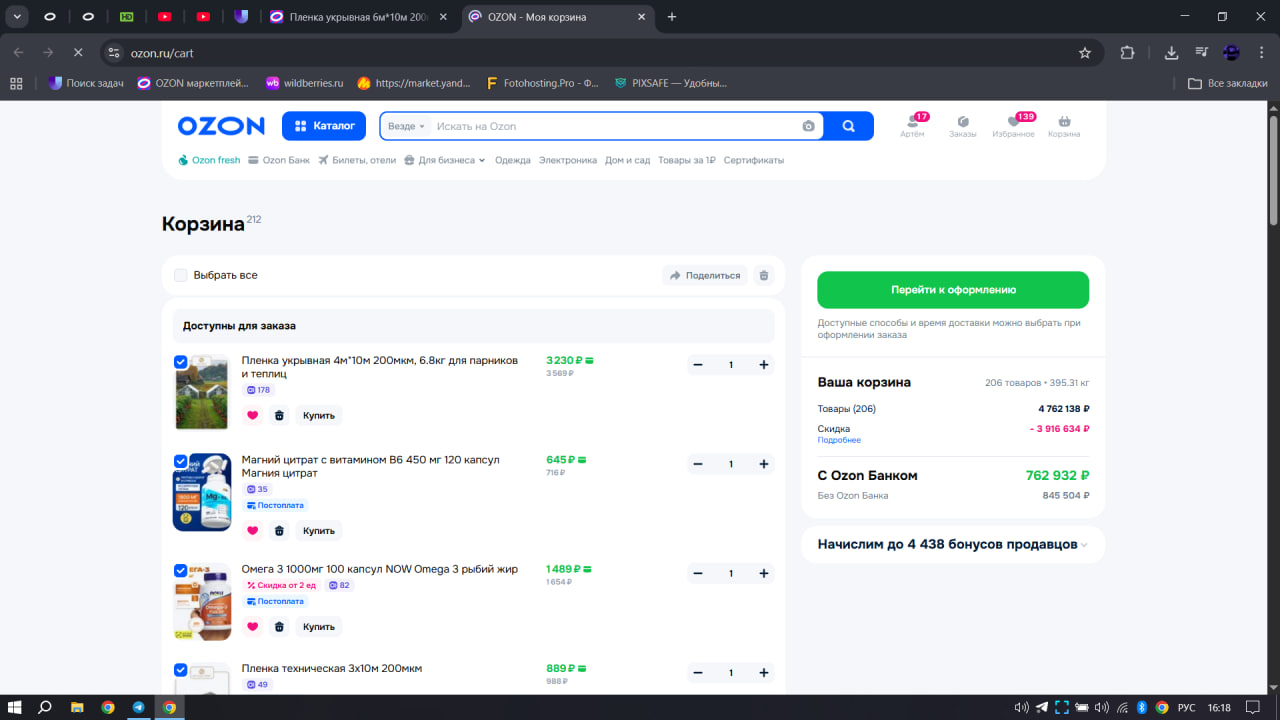This screenshot has width=1280, height=720.
Task: Switch to the Пленка укрывная browser tab
Action: pos(360,17)
